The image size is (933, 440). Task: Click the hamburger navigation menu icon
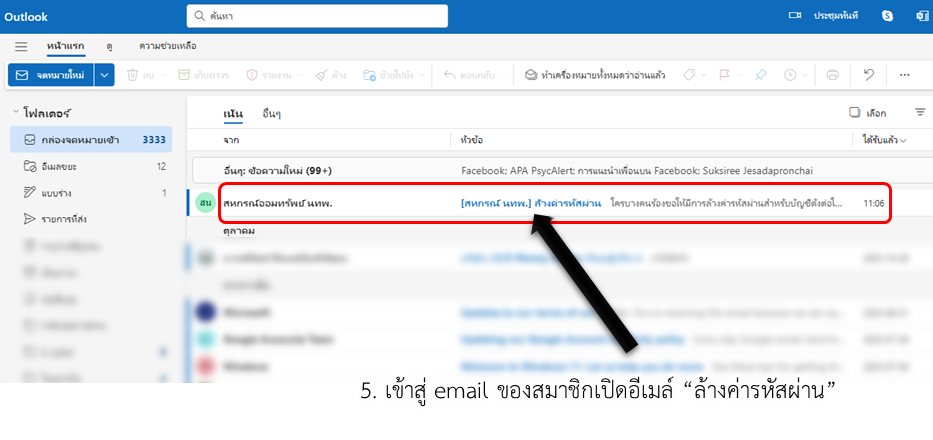point(21,46)
